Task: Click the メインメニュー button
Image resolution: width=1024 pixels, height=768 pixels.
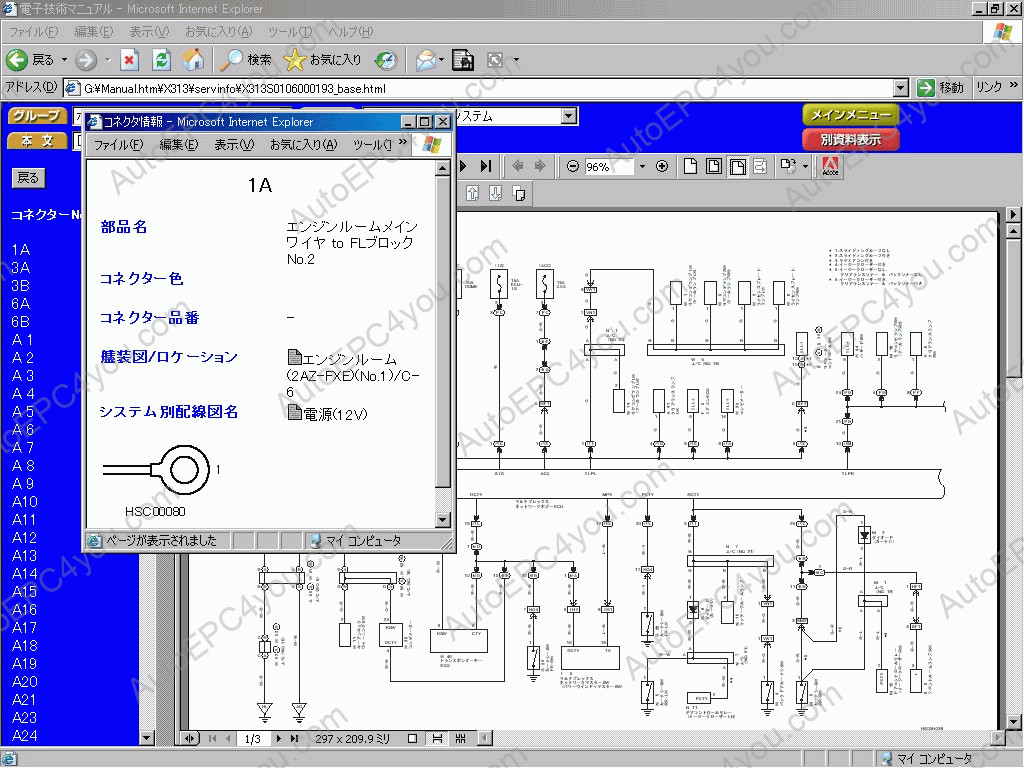Action: (850, 115)
